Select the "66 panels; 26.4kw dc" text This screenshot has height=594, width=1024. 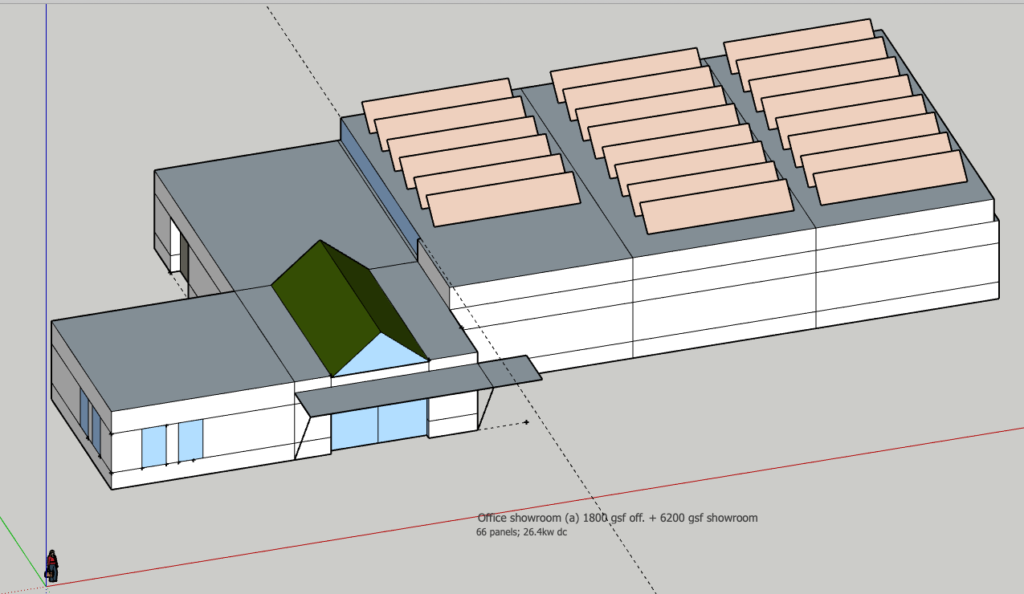coord(521,532)
